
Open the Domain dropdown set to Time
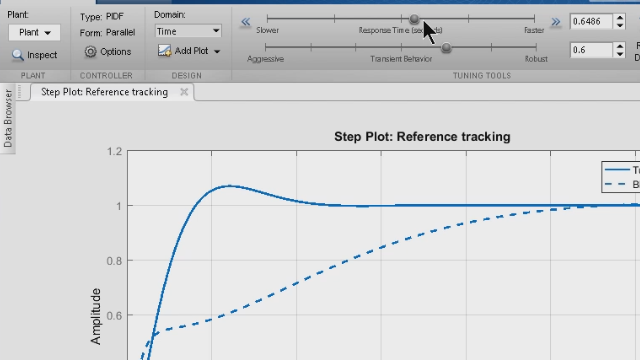tap(188, 31)
